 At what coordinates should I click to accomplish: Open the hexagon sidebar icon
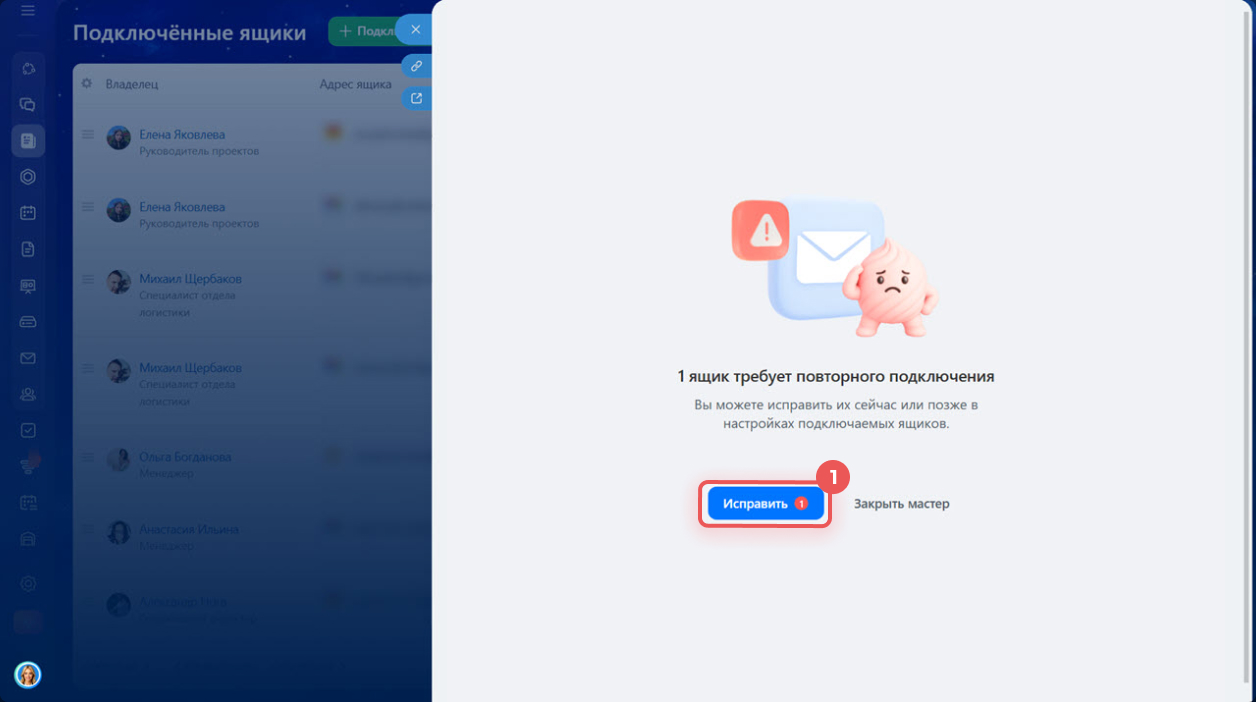point(28,177)
